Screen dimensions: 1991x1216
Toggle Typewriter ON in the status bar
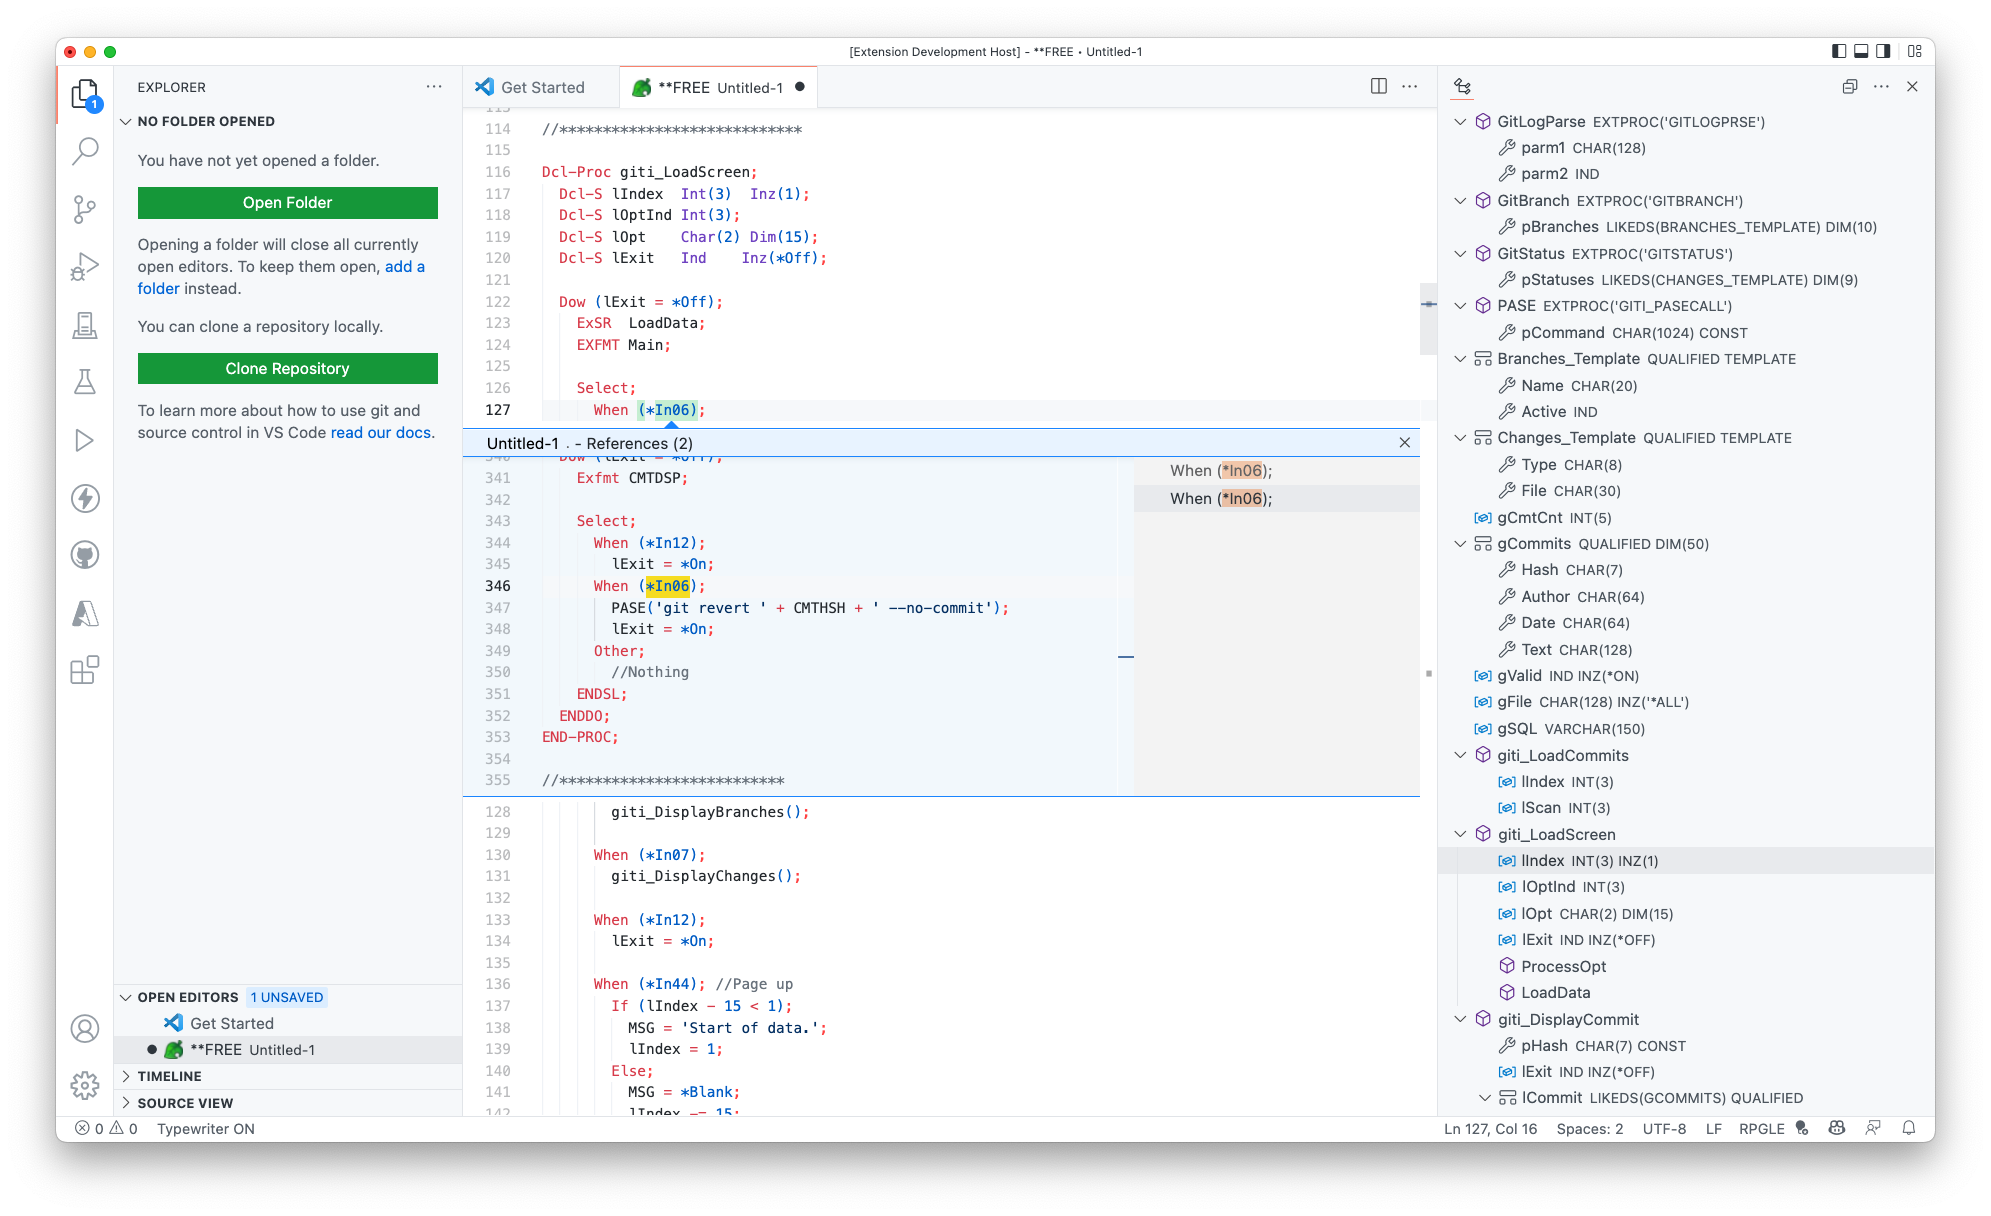pyautogui.click(x=206, y=1128)
